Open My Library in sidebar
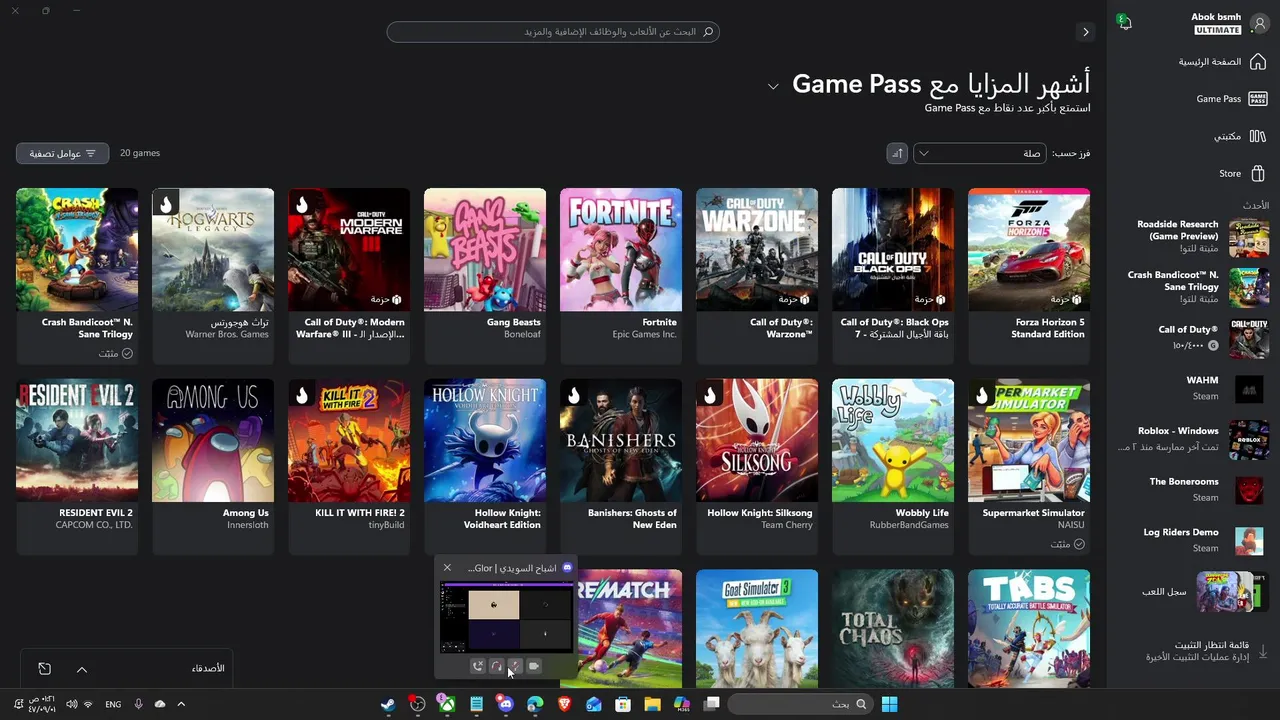This screenshot has height=720, width=1280. (1239, 136)
